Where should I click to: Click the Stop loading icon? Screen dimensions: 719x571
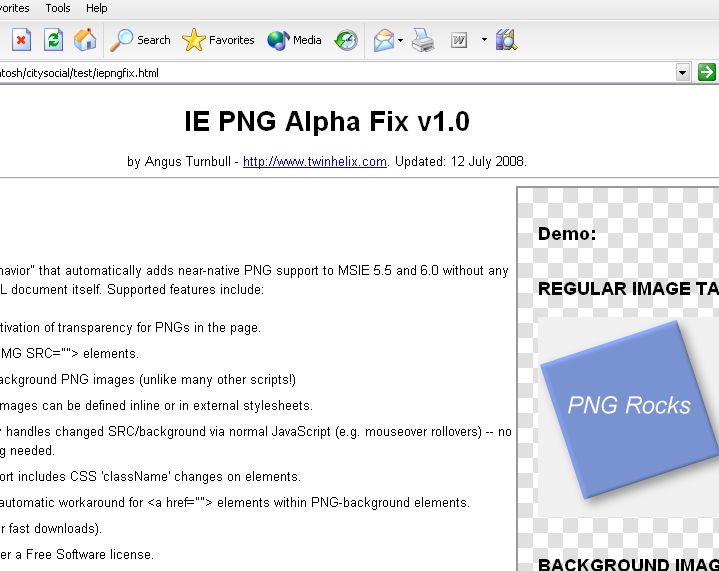(21, 40)
